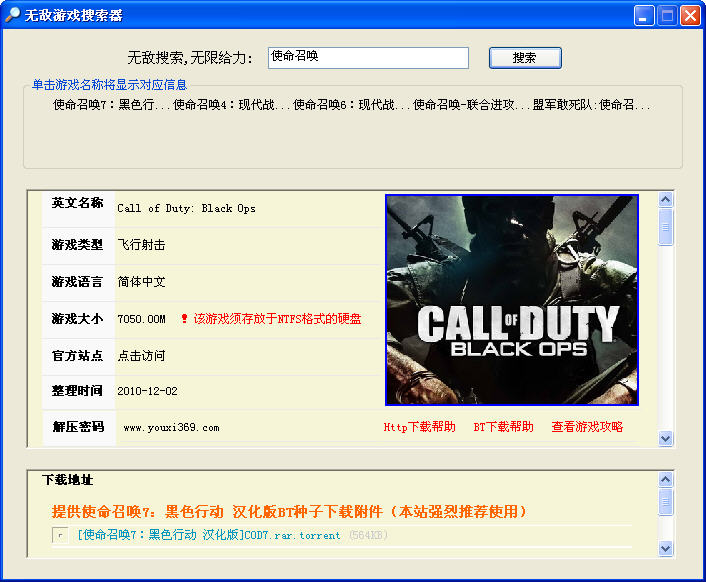Click the 下载地址 heading
The height and width of the screenshot is (582, 706).
pyautogui.click(x=68, y=480)
